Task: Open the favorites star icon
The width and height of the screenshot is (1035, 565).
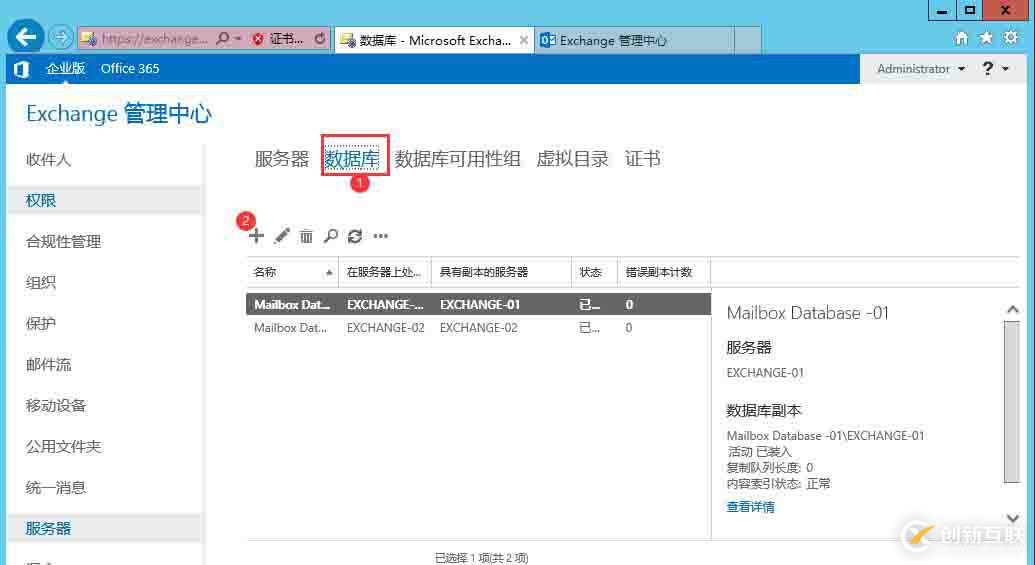Action: pyautogui.click(x=985, y=38)
